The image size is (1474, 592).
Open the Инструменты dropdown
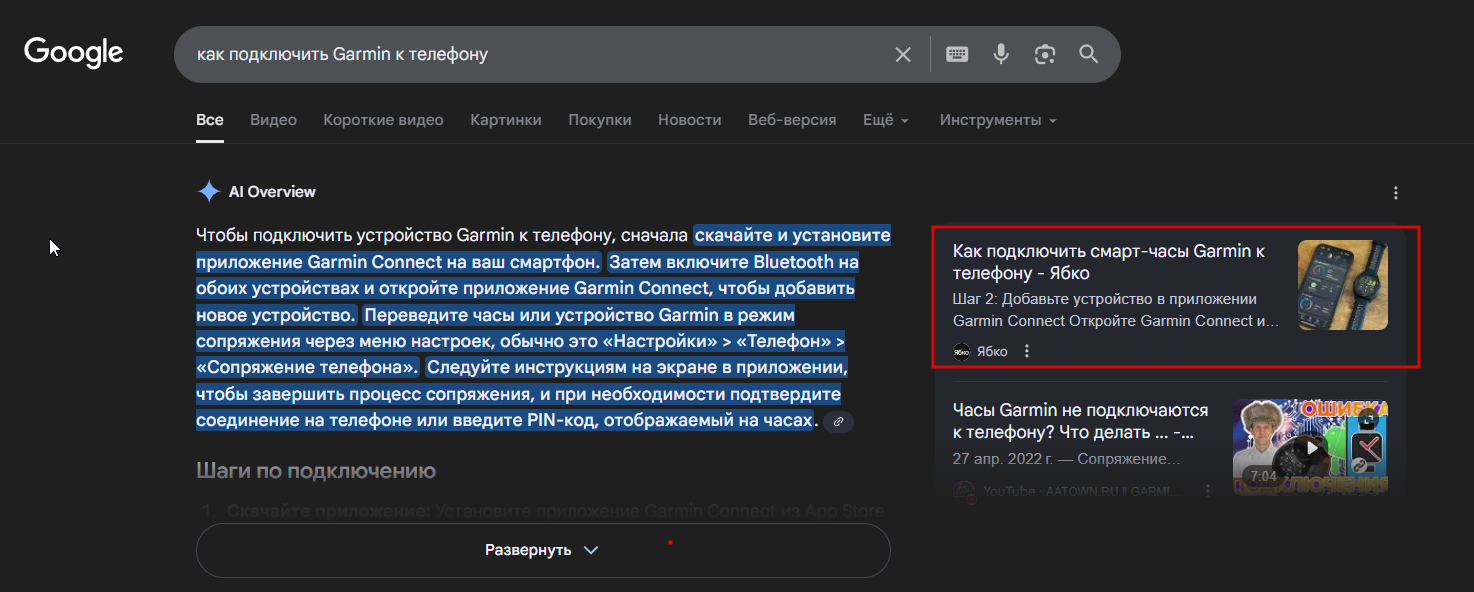(998, 120)
